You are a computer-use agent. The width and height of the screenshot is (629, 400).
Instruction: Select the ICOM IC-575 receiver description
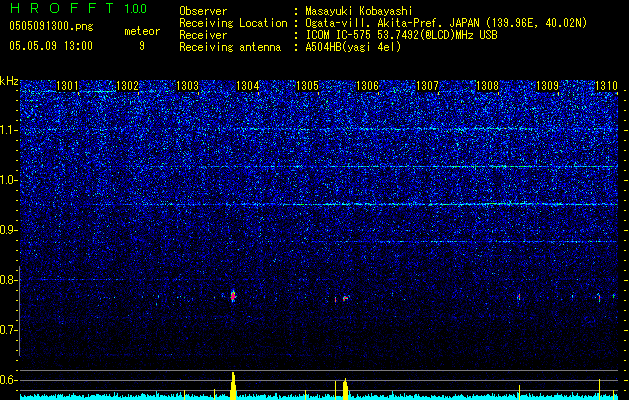[401, 35]
